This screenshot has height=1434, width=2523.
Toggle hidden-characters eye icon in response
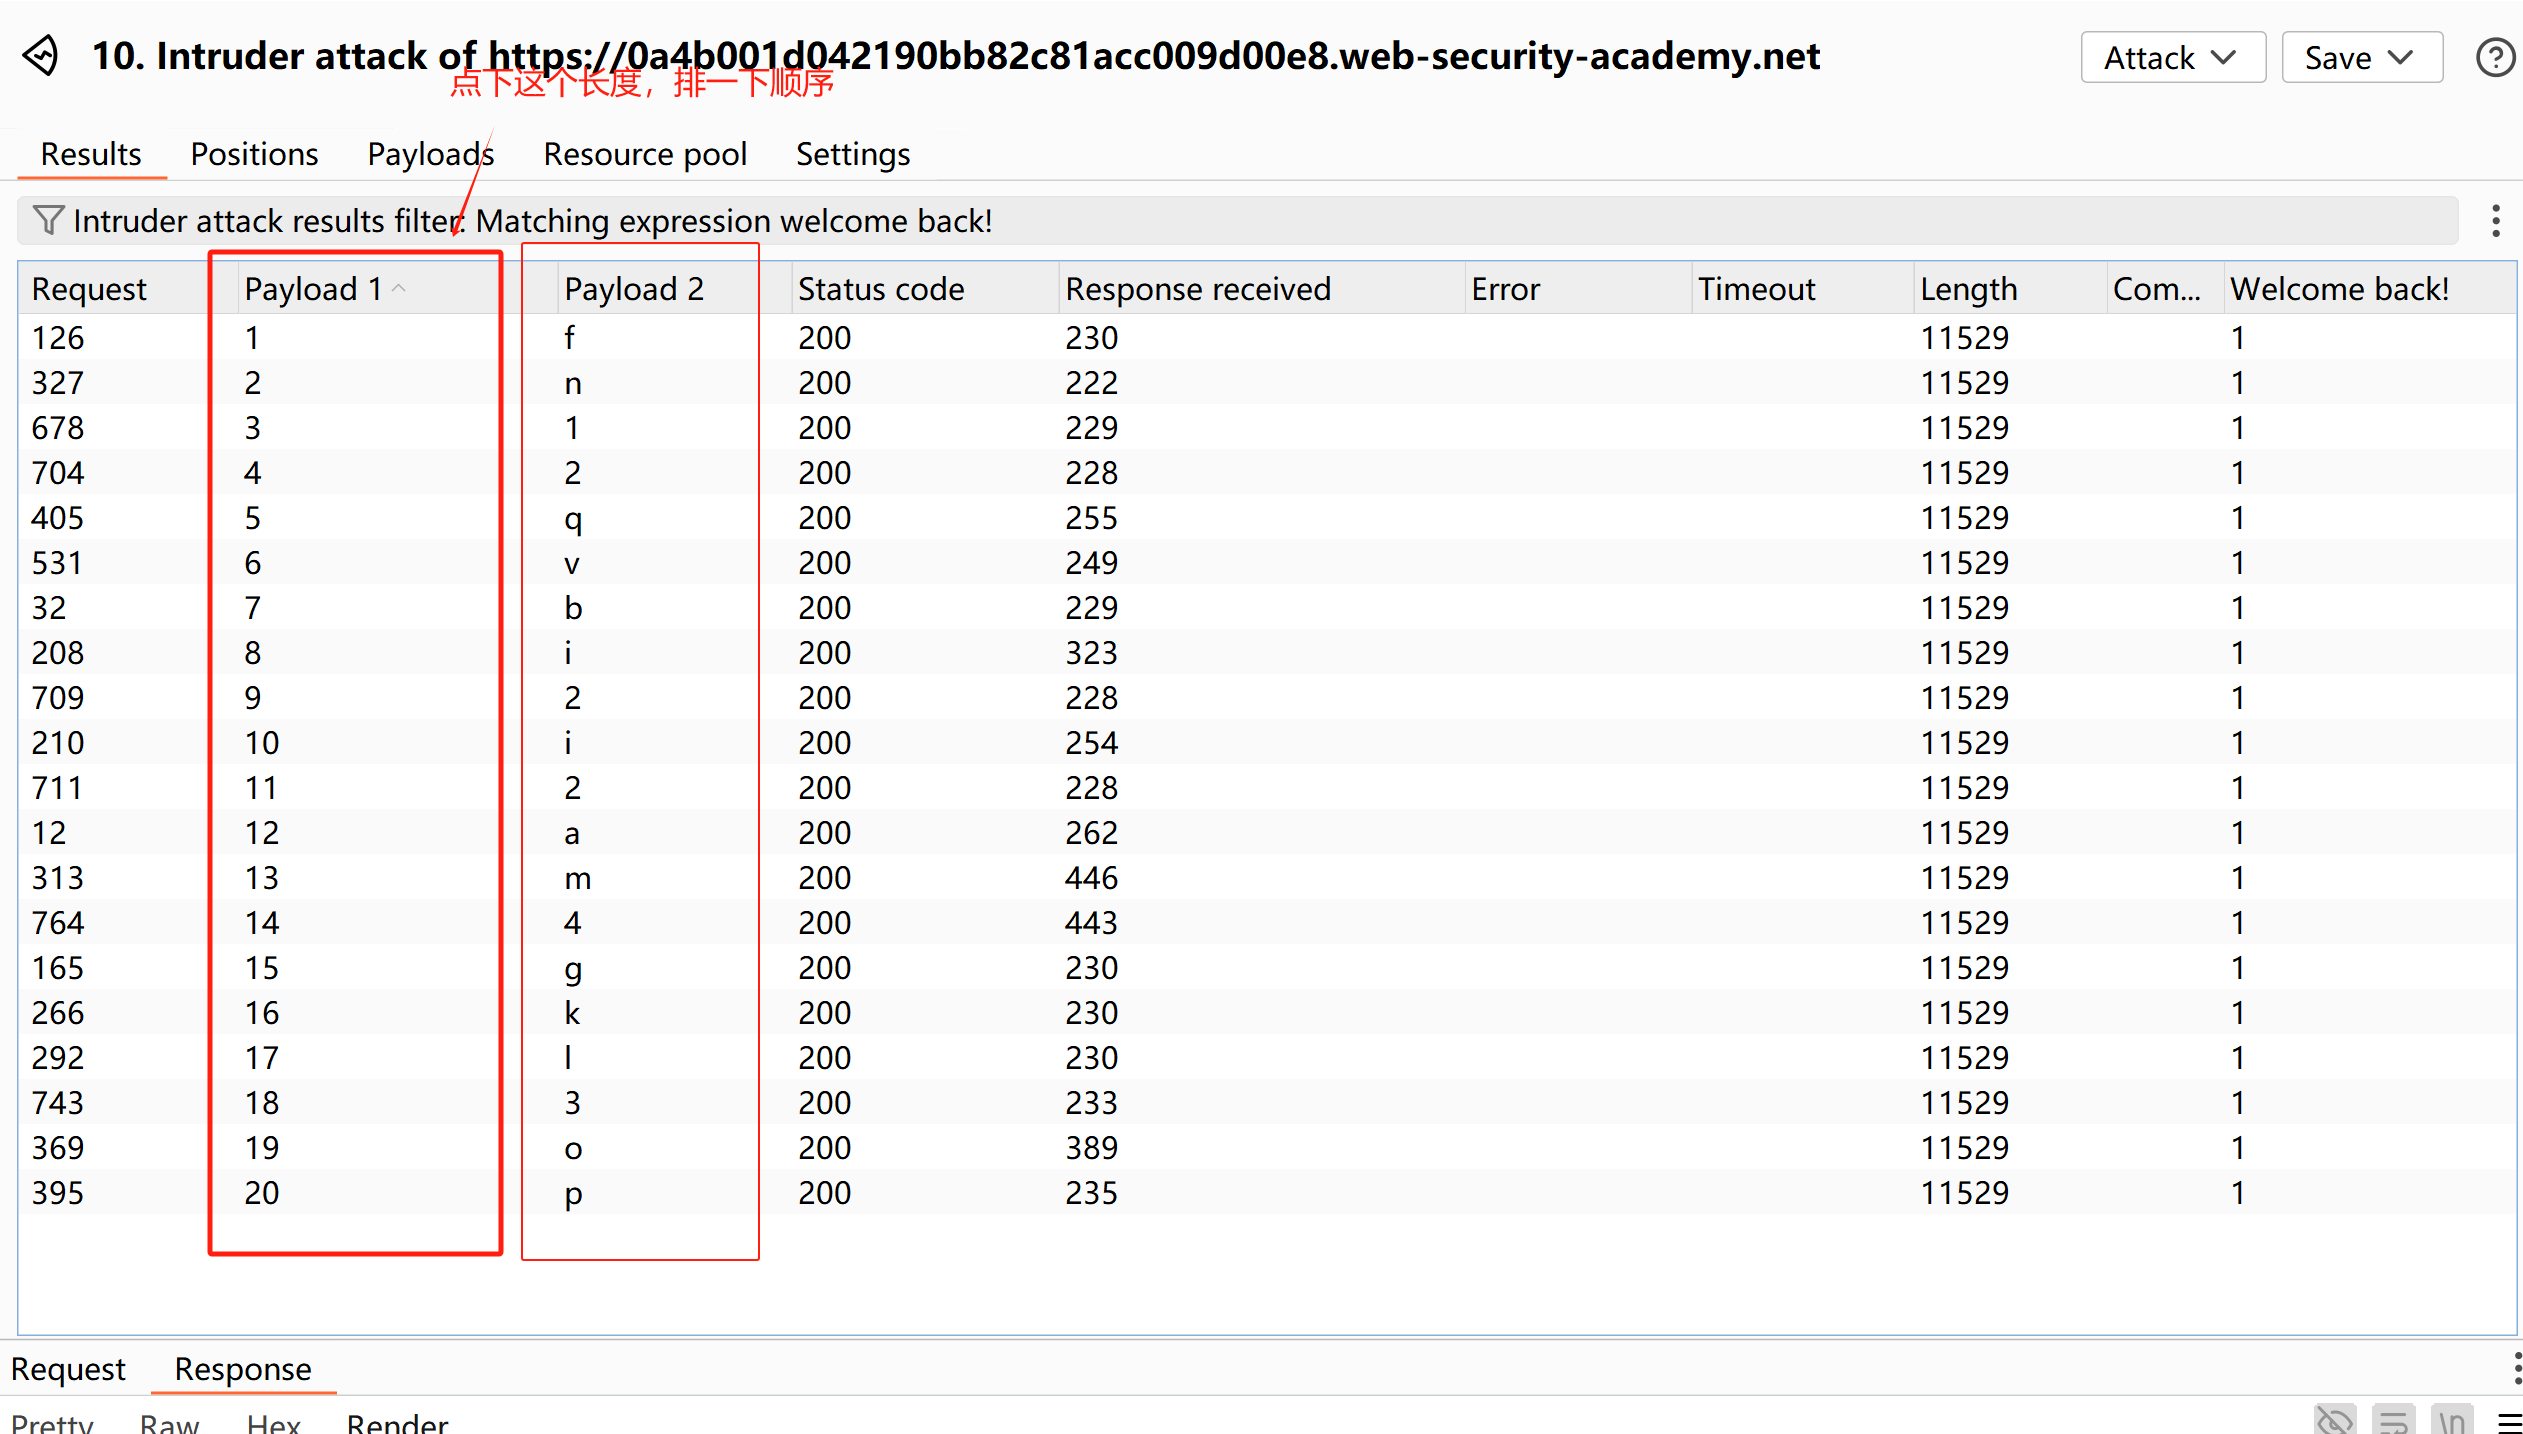(x=2334, y=1421)
